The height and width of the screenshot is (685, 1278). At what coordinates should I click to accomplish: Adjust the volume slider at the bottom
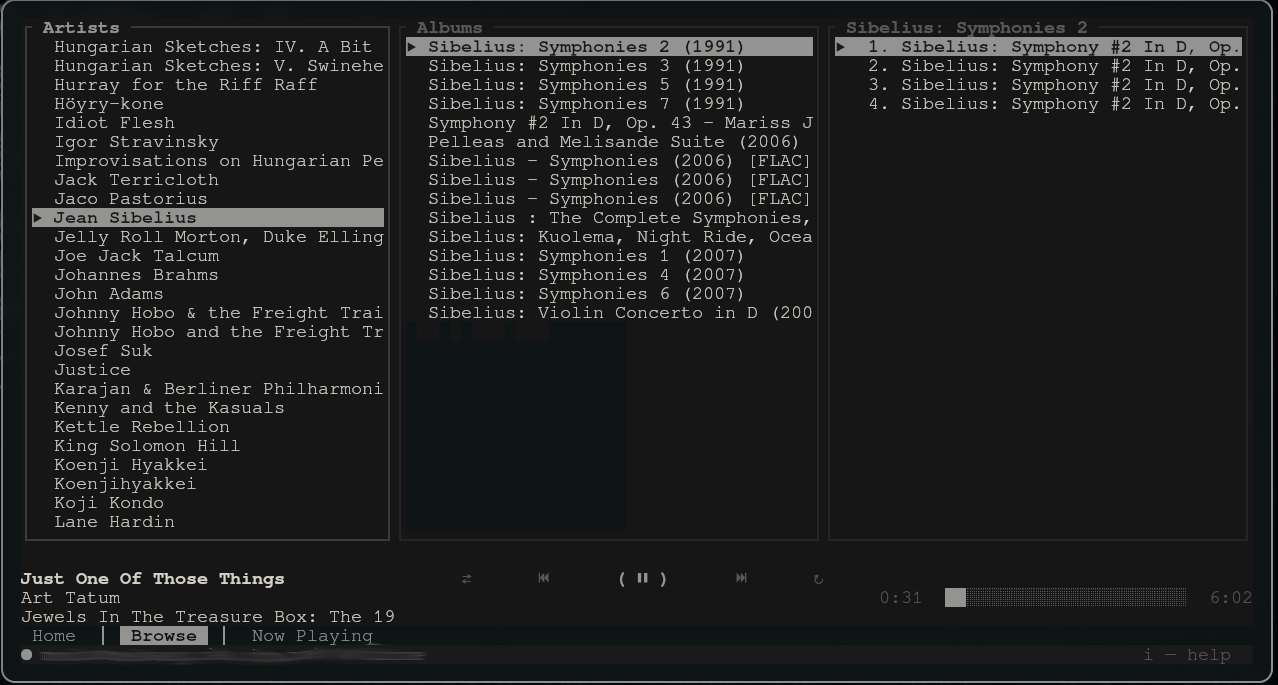tap(224, 656)
